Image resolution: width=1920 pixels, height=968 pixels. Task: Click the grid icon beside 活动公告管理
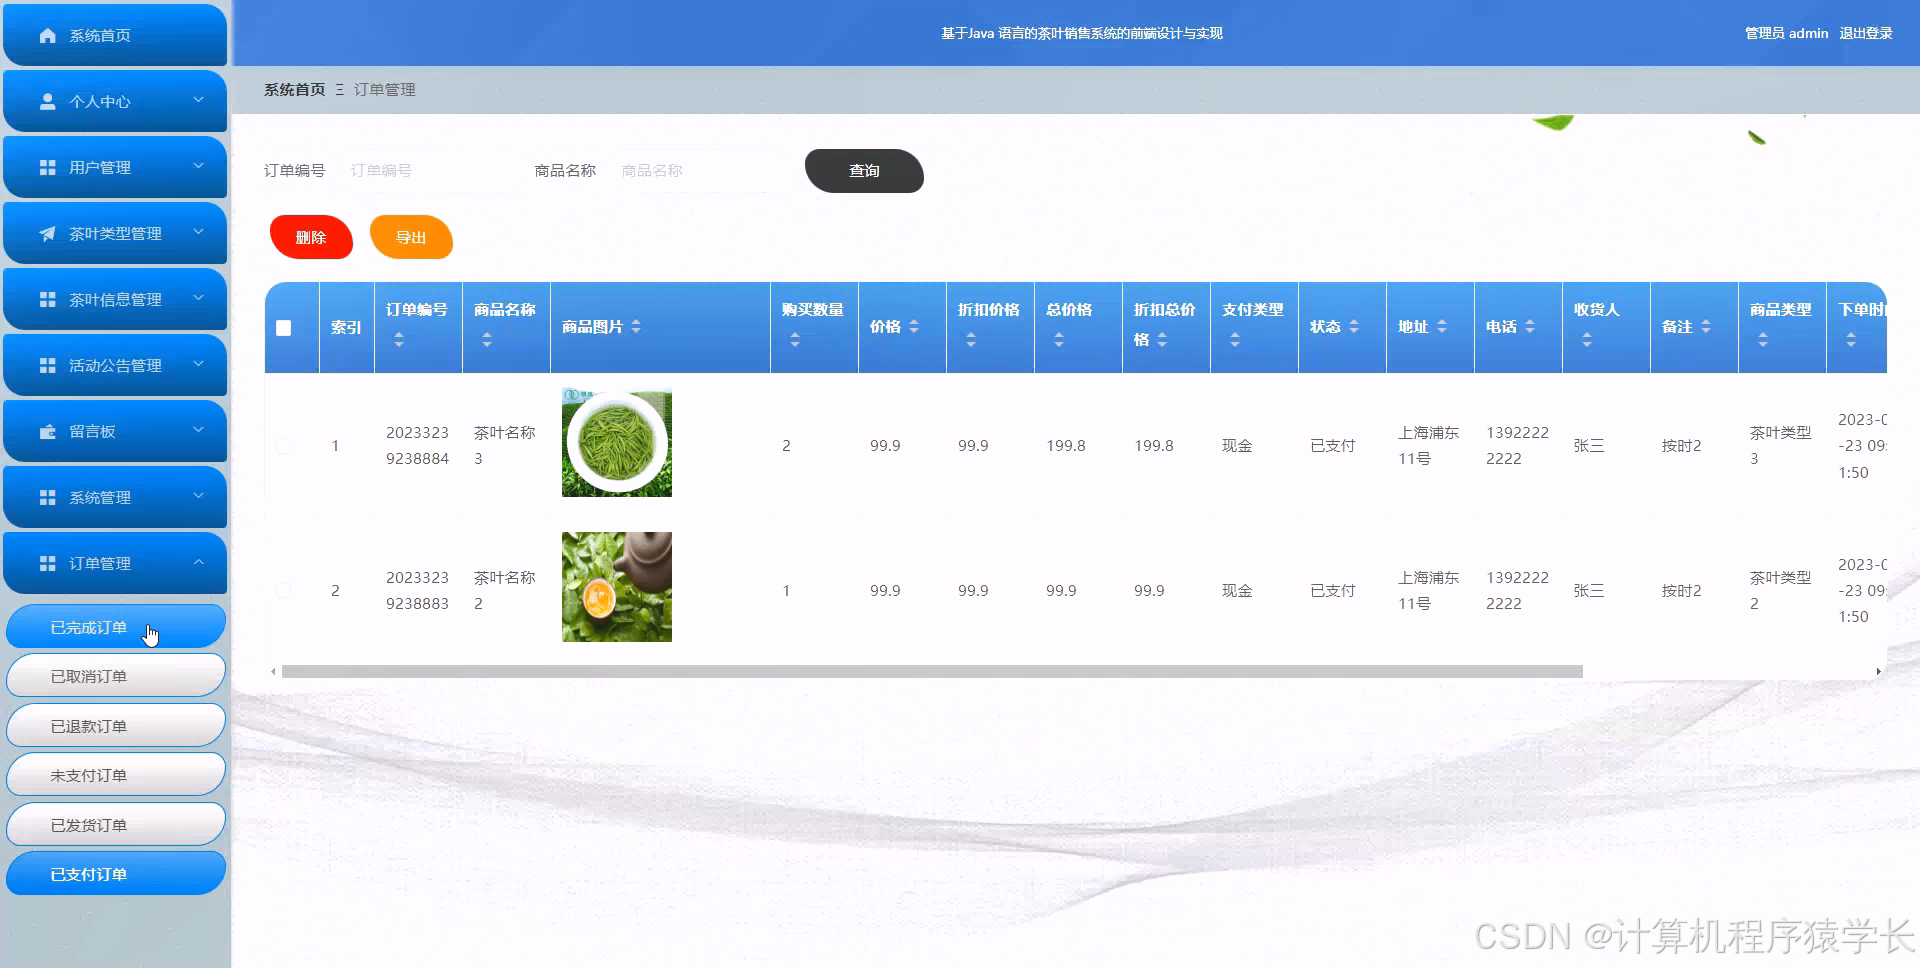tap(47, 365)
